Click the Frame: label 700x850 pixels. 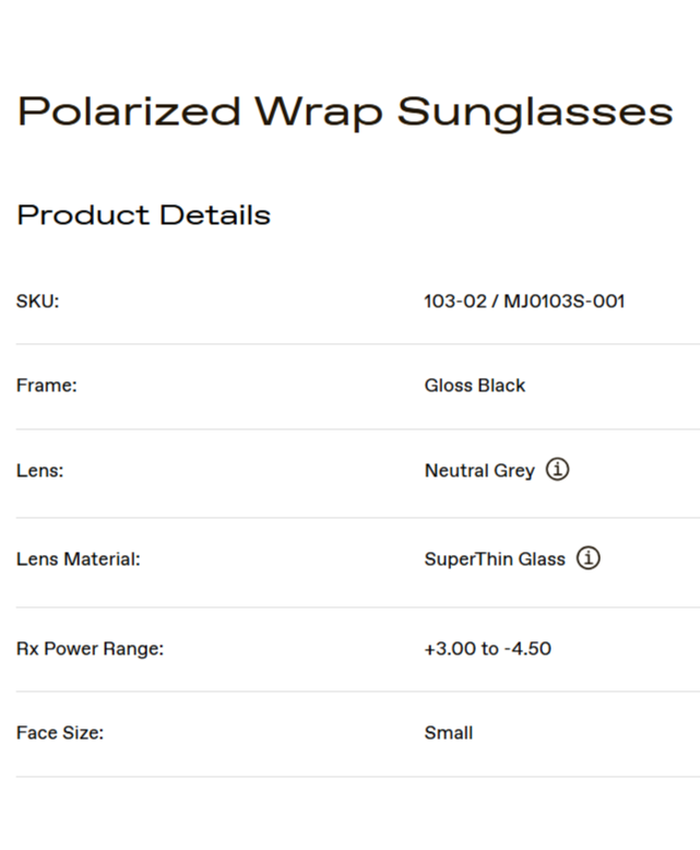[x=46, y=385]
